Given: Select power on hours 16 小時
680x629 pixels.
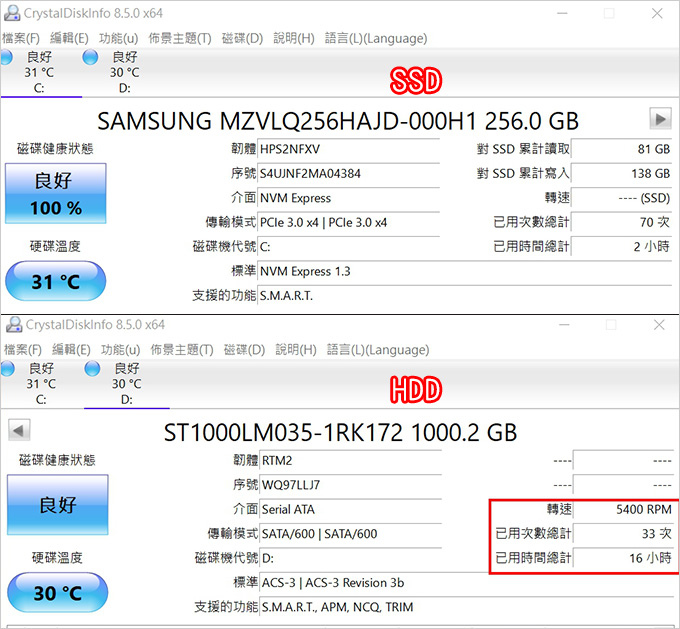Looking at the screenshot, I should (x=623, y=558).
